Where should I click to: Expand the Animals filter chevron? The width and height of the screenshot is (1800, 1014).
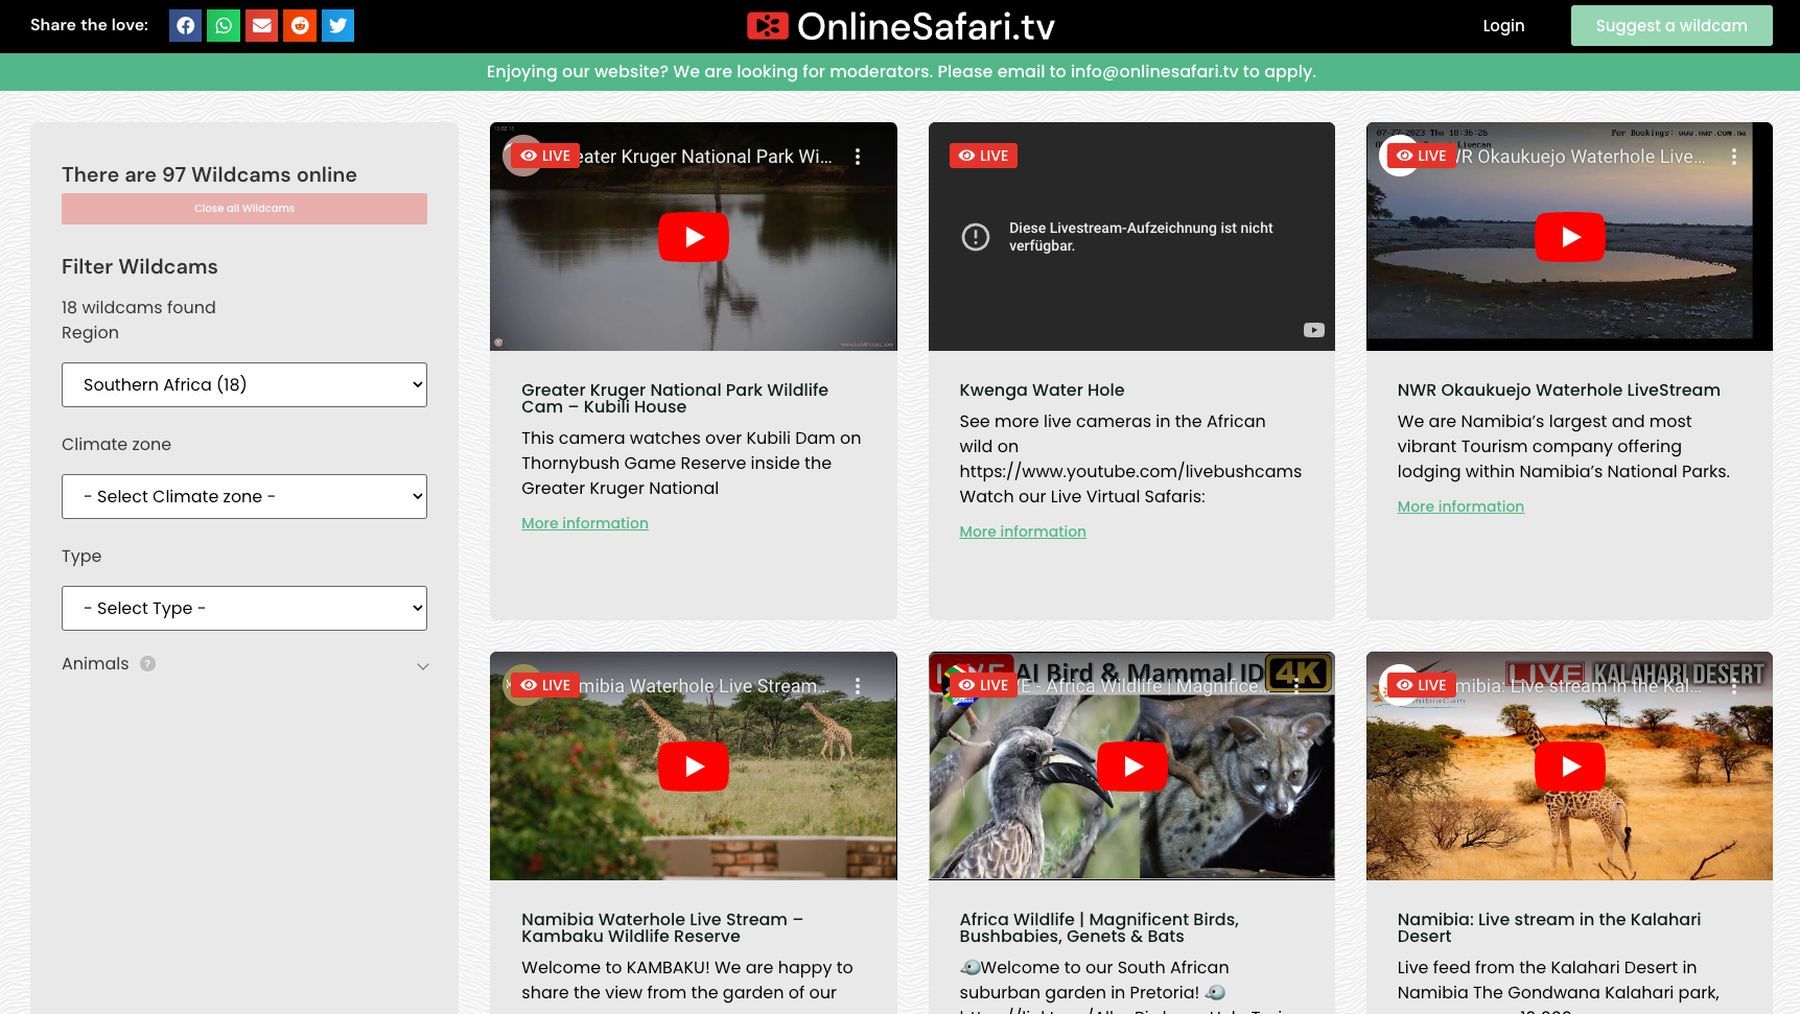point(423,666)
